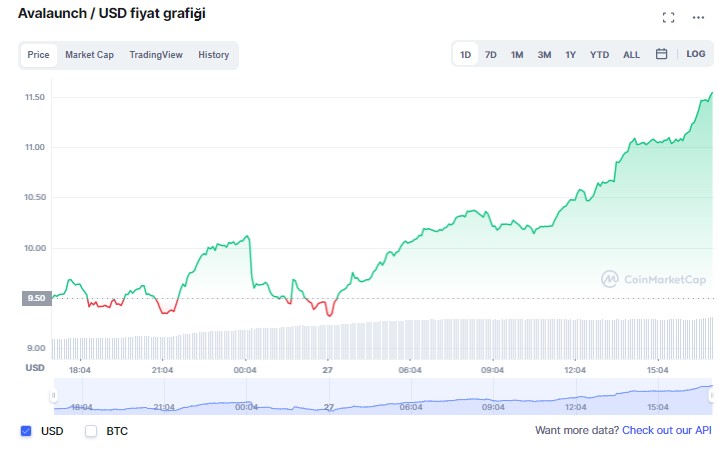Screen dimensions: 719x462
Task: Click the Want more data? text
Action: (x=577, y=430)
